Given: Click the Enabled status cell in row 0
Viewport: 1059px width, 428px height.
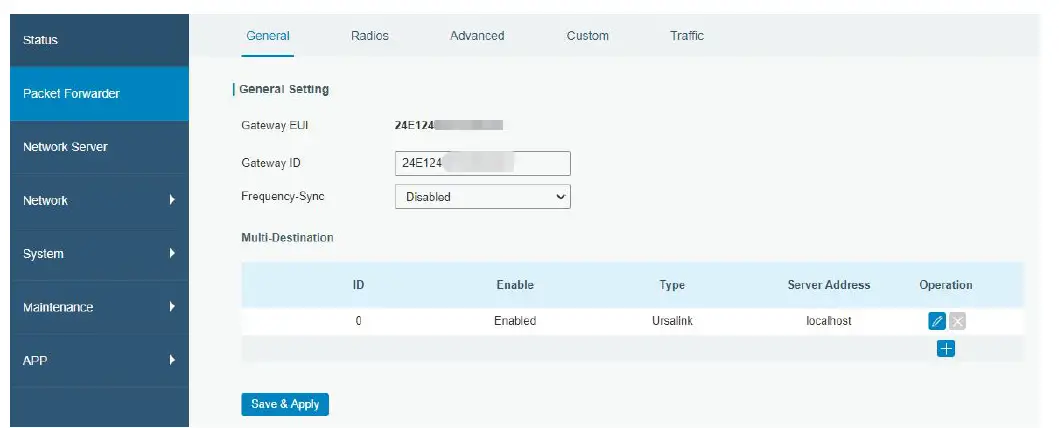Looking at the screenshot, I should point(515,321).
